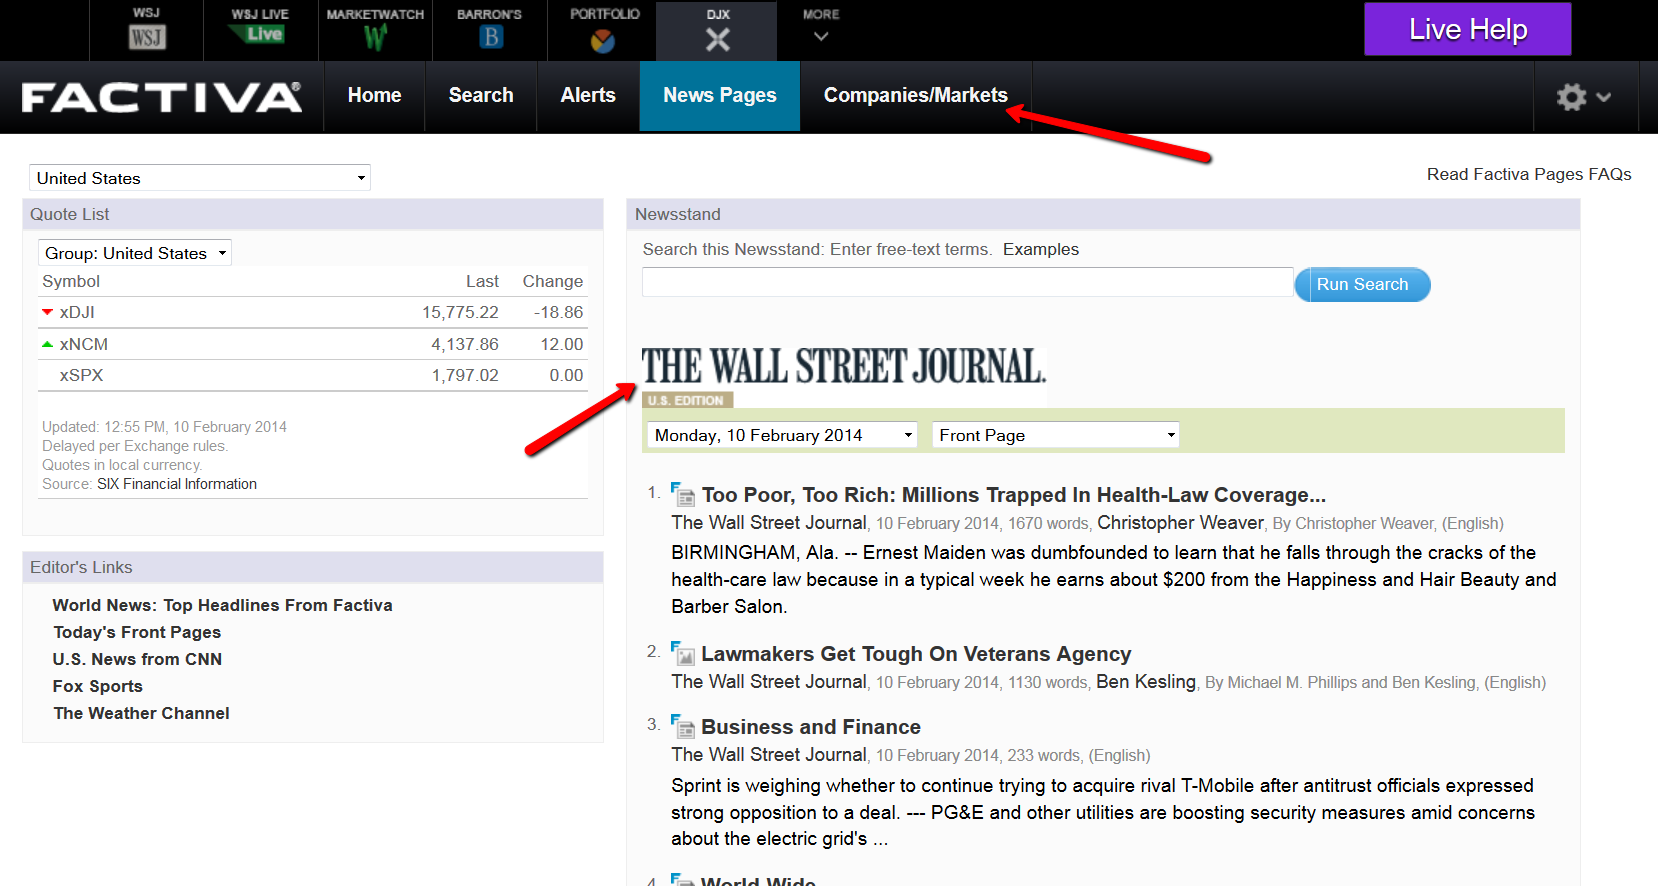Screen dimensions: 1658x886
Task: Open the Front Page section dropdown
Action: pyautogui.click(x=1055, y=435)
